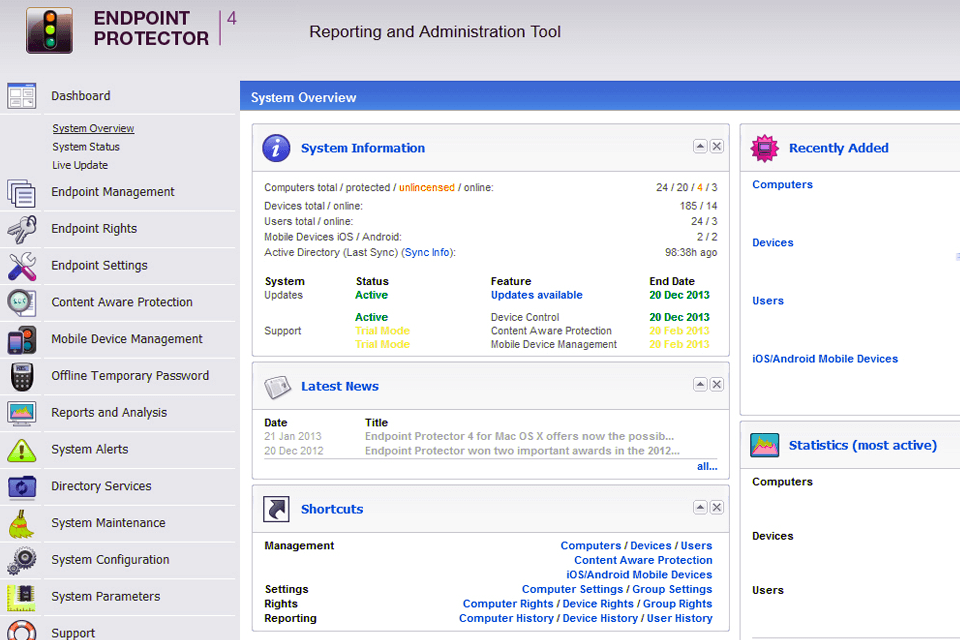Screen dimensions: 960x640
Task: Open Content Aware Protection menu label
Action: (x=122, y=303)
